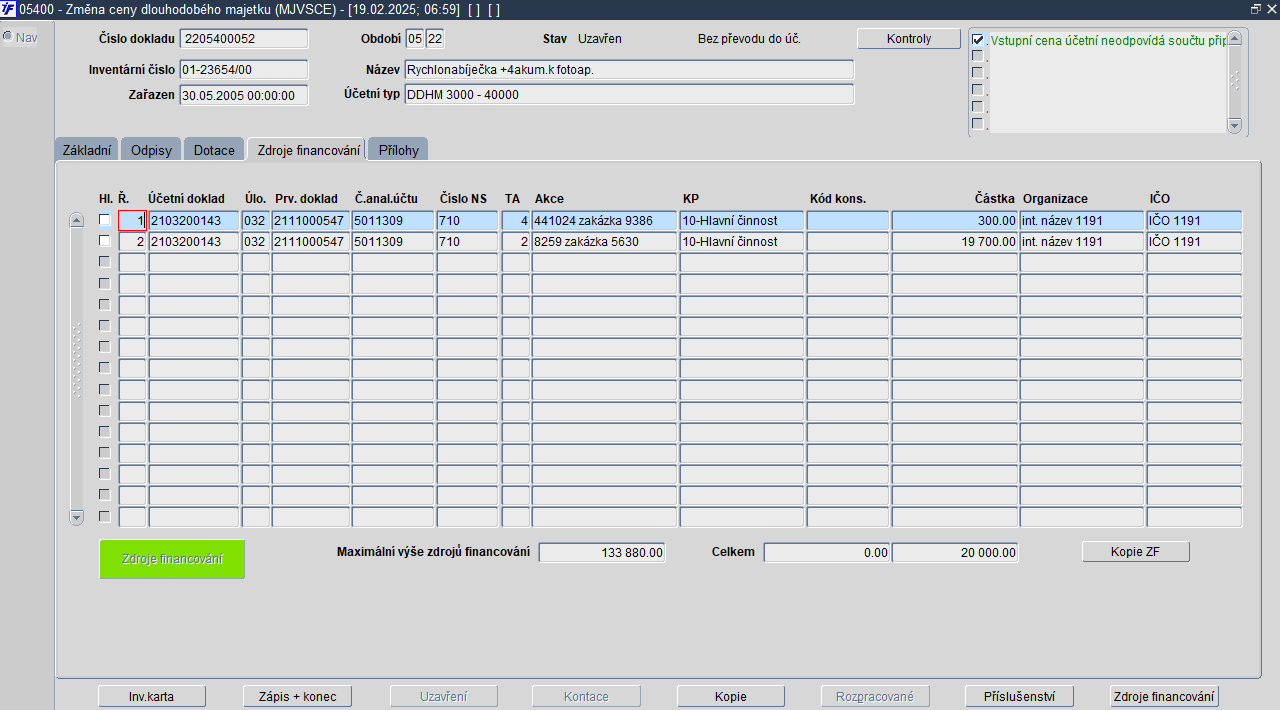1280x710 pixels.
Task: Click Maximální výše zdrojů field 133 880.00
Action: 602,552
